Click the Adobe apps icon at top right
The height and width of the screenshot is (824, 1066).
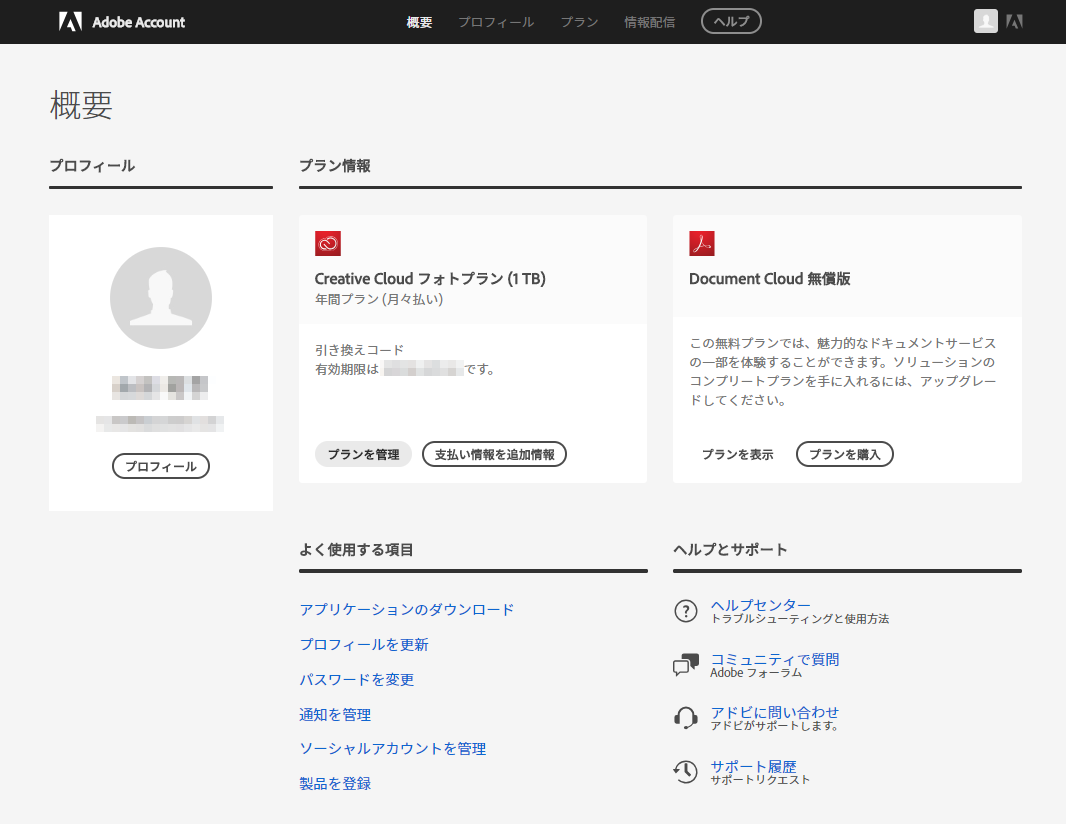[1014, 22]
